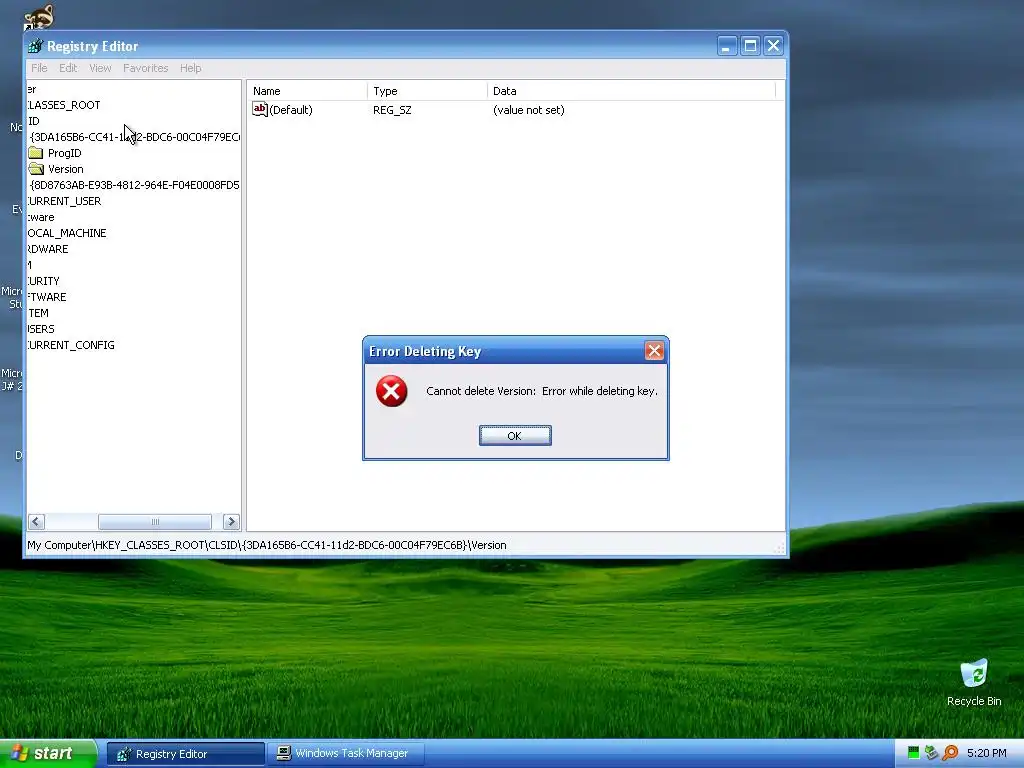Open the Help menu
This screenshot has width=1024, height=768.
[x=191, y=68]
